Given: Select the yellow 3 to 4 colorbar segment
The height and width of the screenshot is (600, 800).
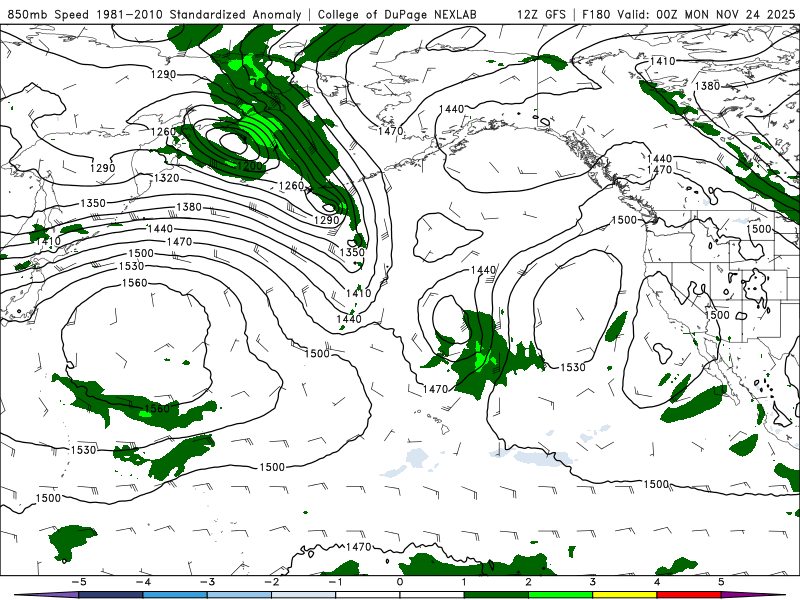Looking at the screenshot, I should [x=624, y=595].
